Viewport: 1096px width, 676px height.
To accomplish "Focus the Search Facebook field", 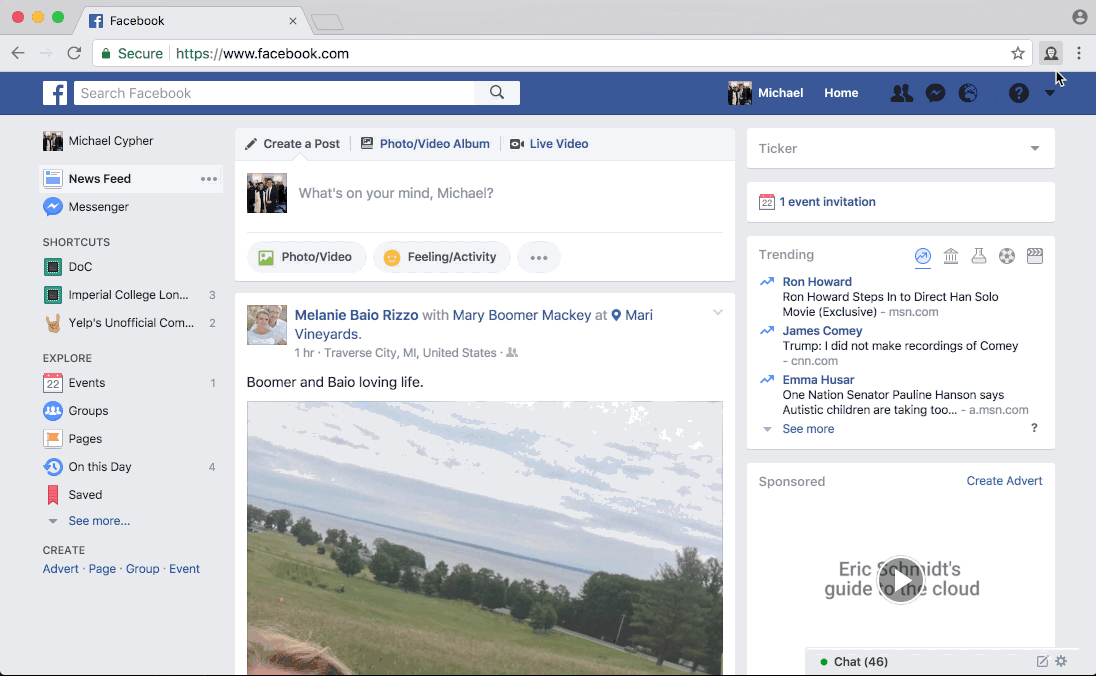I will (274, 93).
